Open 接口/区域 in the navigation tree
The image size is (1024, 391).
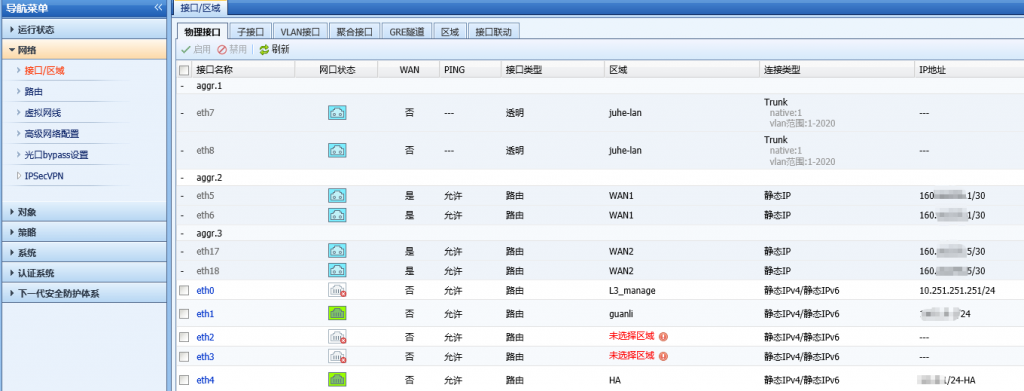coord(44,70)
